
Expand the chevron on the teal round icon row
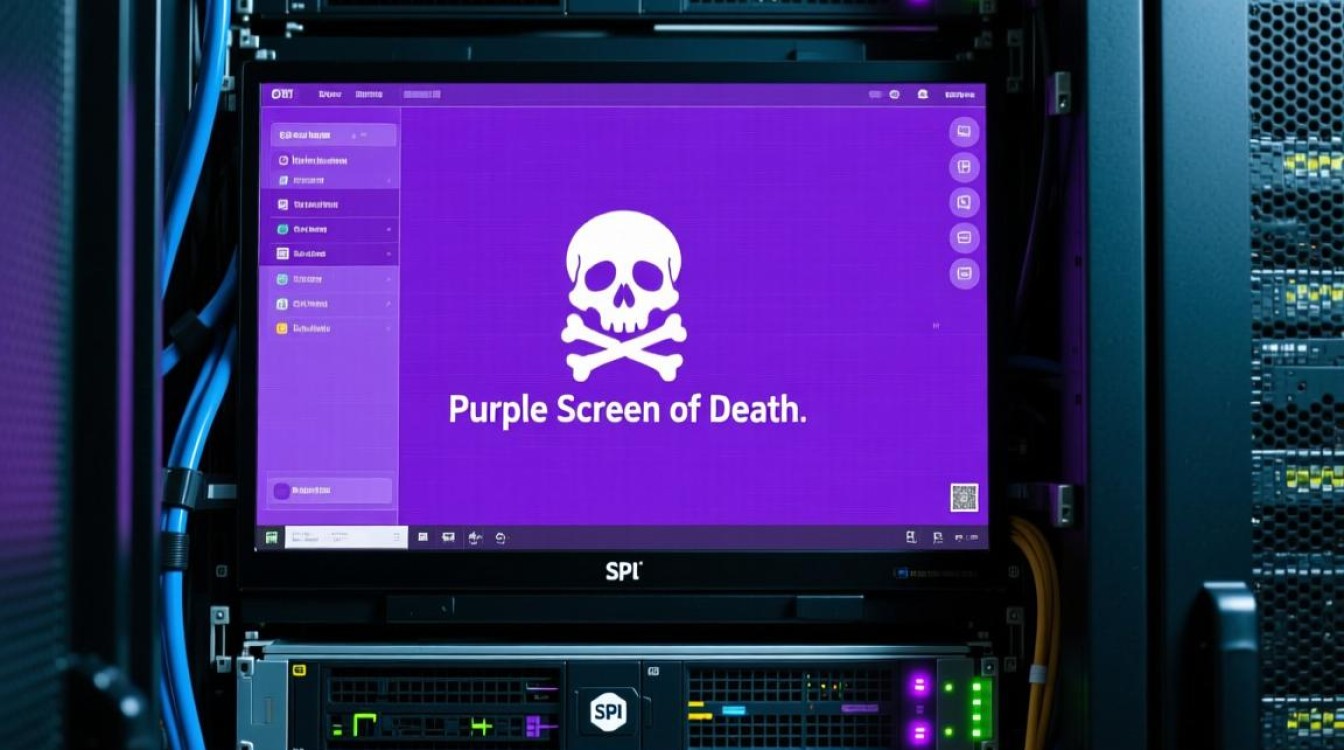pyautogui.click(x=388, y=230)
